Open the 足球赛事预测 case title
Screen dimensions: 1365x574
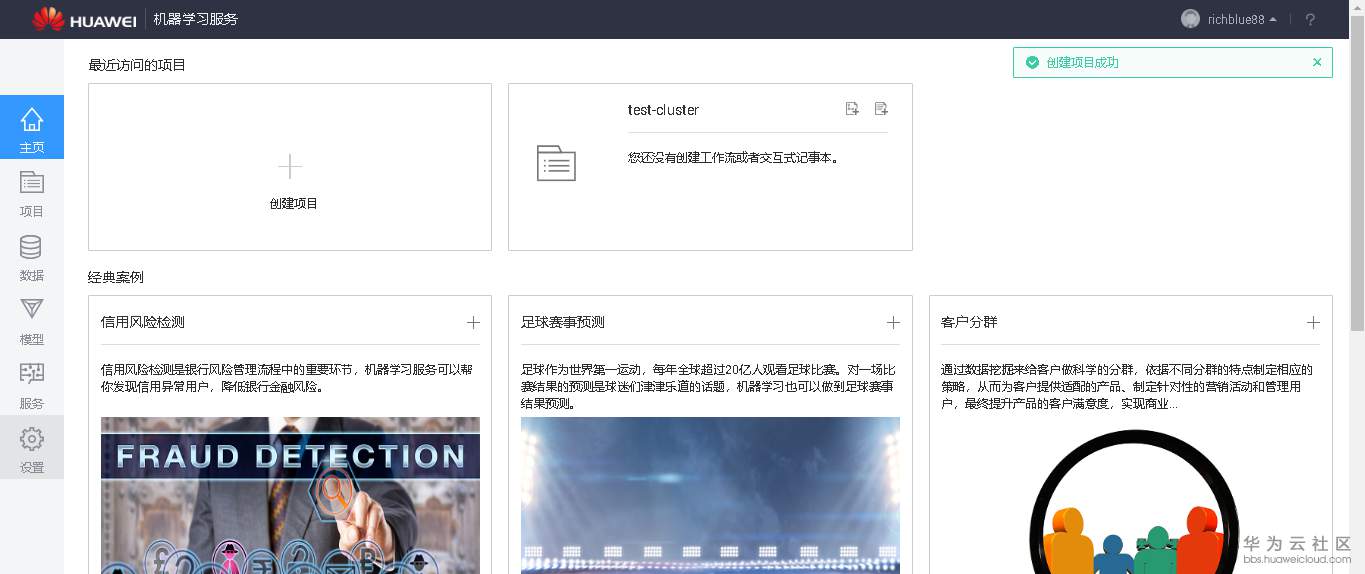(x=563, y=322)
